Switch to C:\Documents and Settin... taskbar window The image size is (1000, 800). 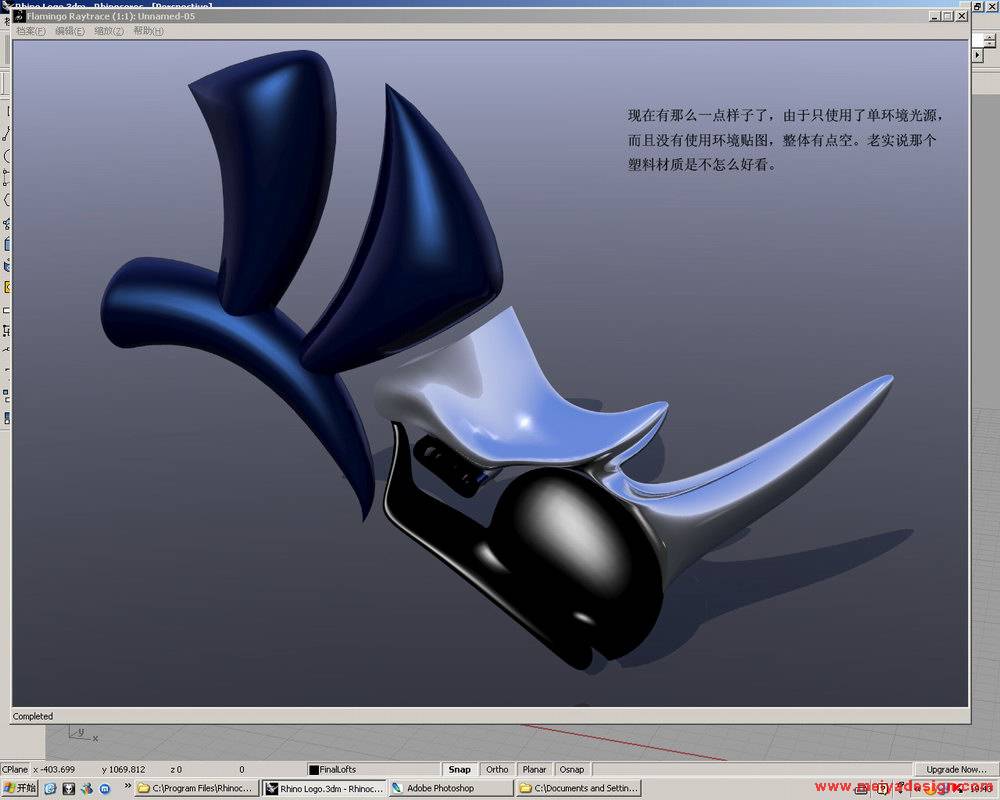tap(578, 789)
